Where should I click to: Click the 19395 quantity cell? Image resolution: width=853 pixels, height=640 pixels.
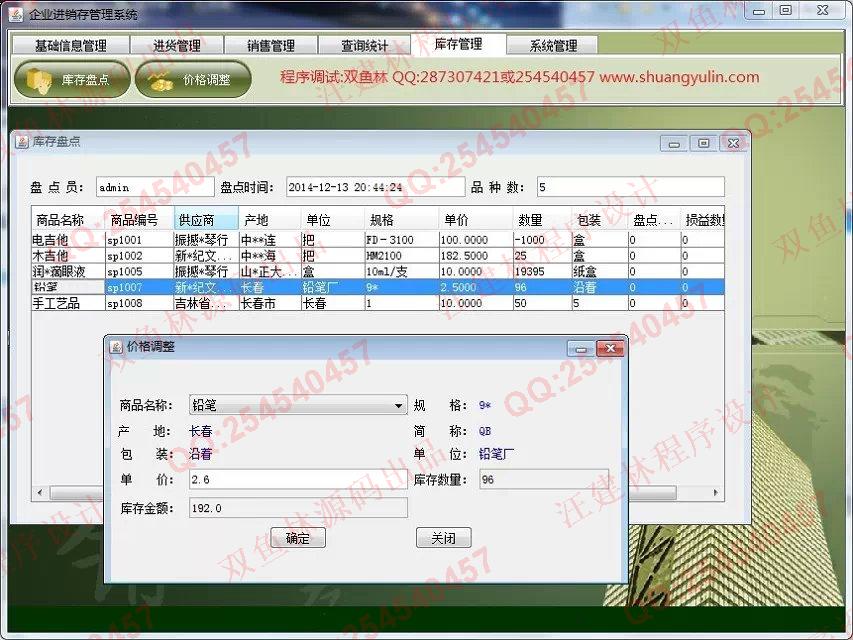[x=542, y=272]
